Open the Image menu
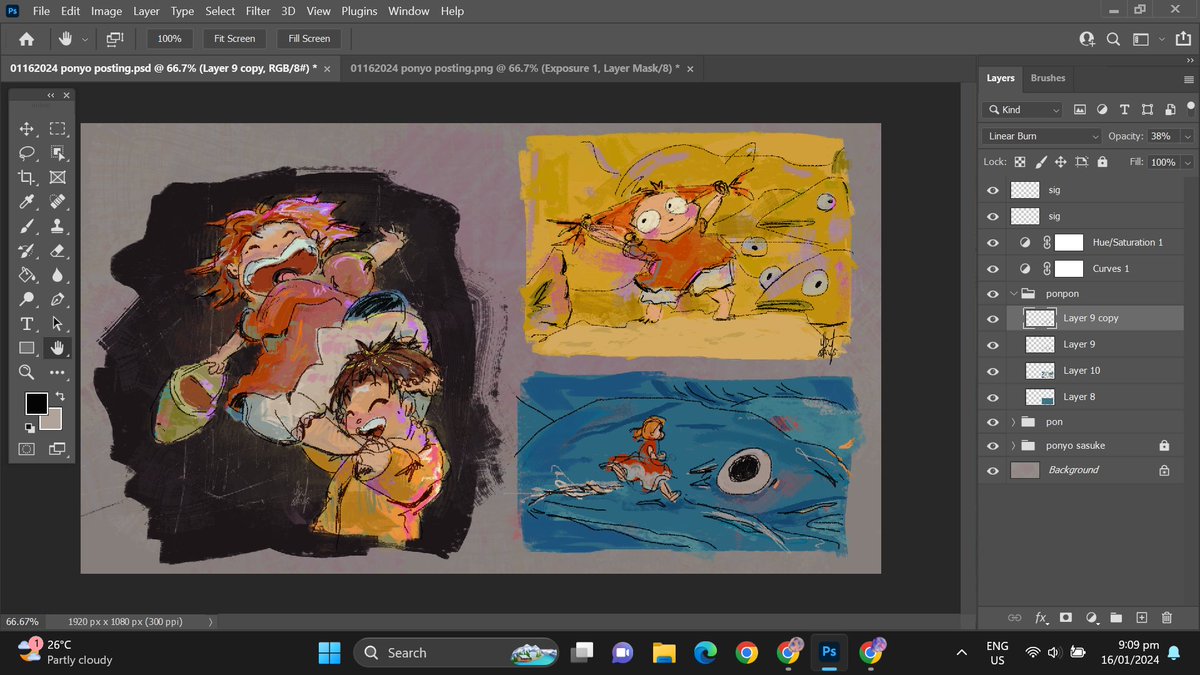The height and width of the screenshot is (675, 1200). pyautogui.click(x=106, y=11)
